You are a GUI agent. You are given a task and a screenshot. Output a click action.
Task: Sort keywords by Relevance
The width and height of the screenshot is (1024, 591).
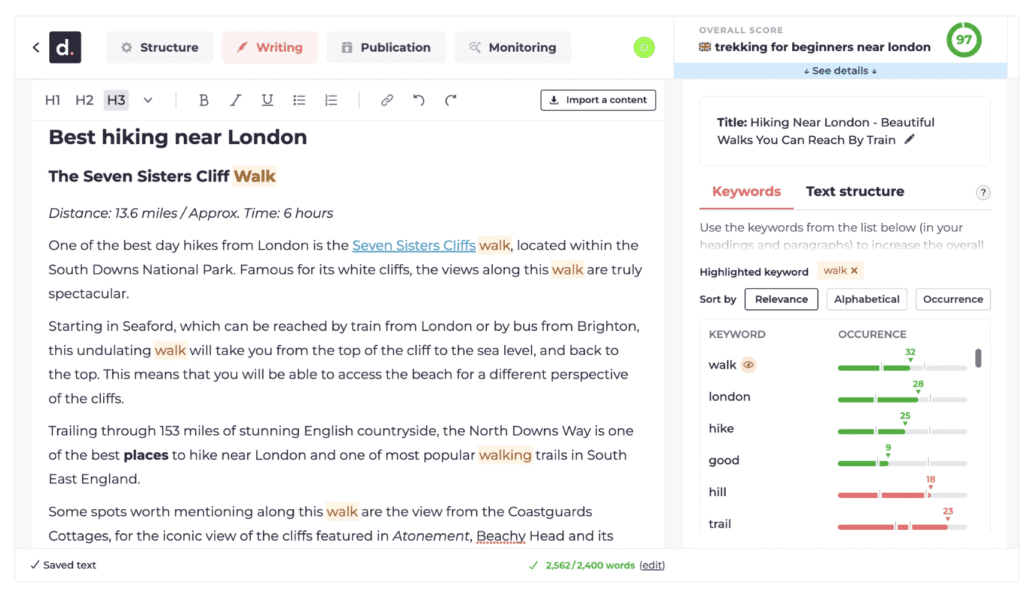point(781,299)
